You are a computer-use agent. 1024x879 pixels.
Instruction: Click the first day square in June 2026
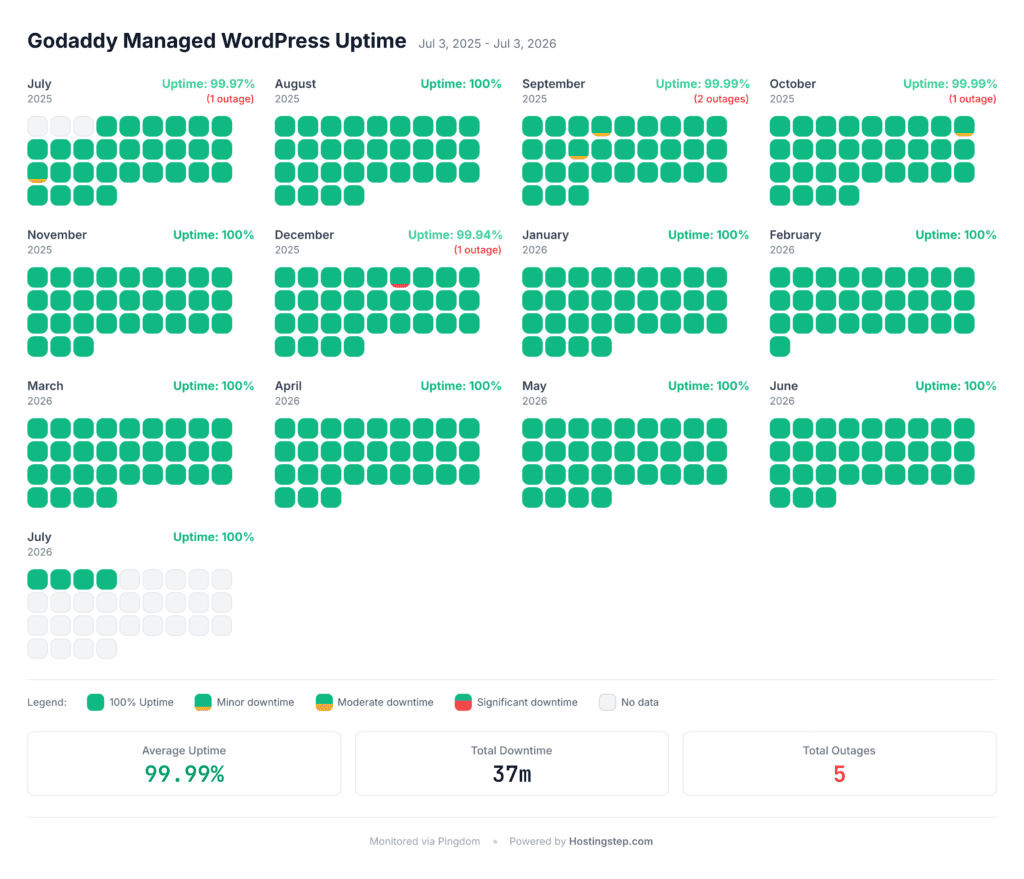780,428
